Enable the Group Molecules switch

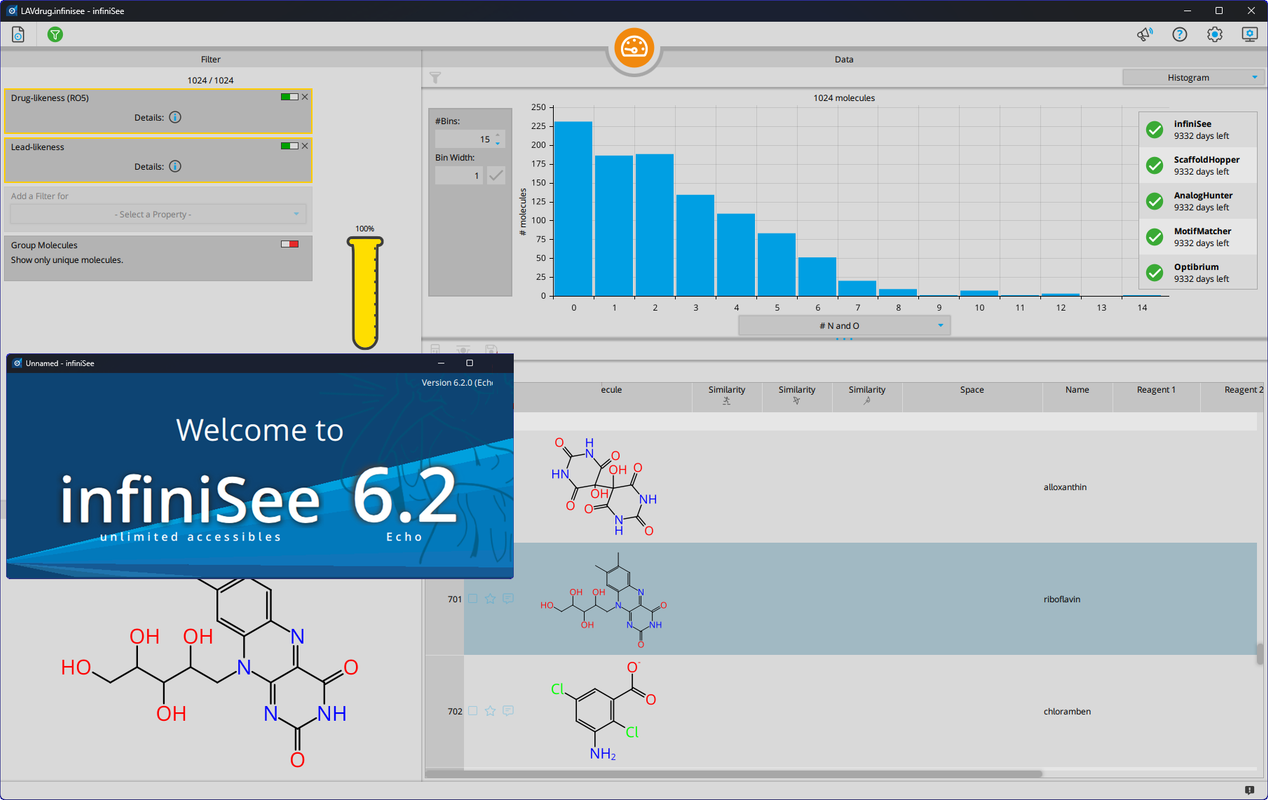290,244
